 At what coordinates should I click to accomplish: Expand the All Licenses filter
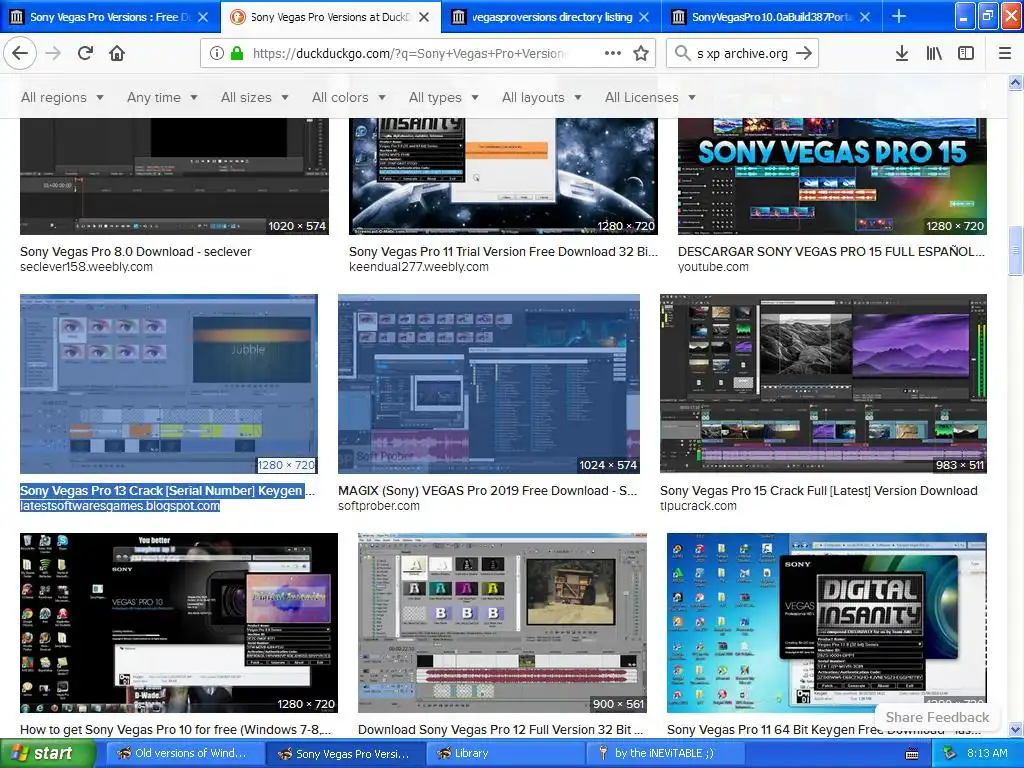point(650,97)
